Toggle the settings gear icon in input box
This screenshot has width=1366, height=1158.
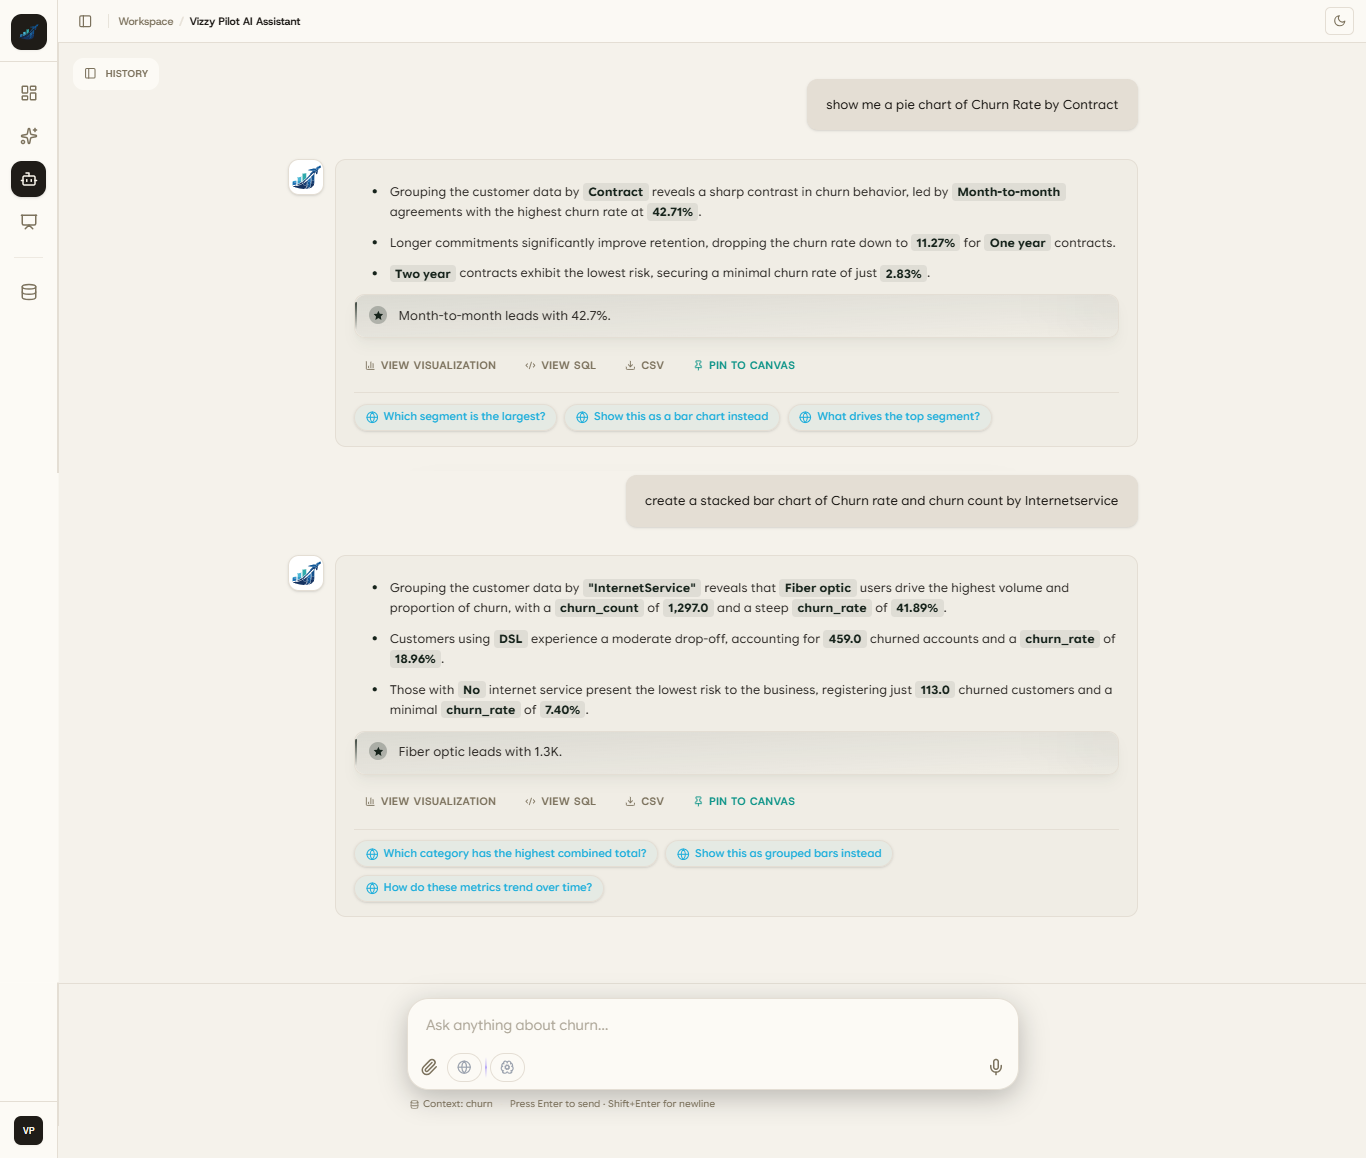(x=507, y=1067)
